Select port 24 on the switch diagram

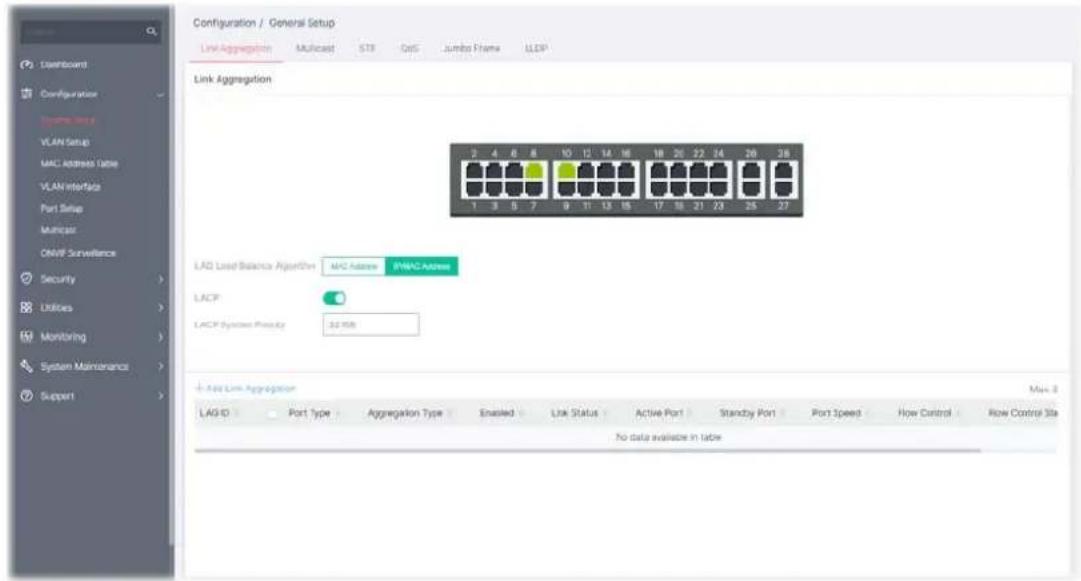pos(719,170)
